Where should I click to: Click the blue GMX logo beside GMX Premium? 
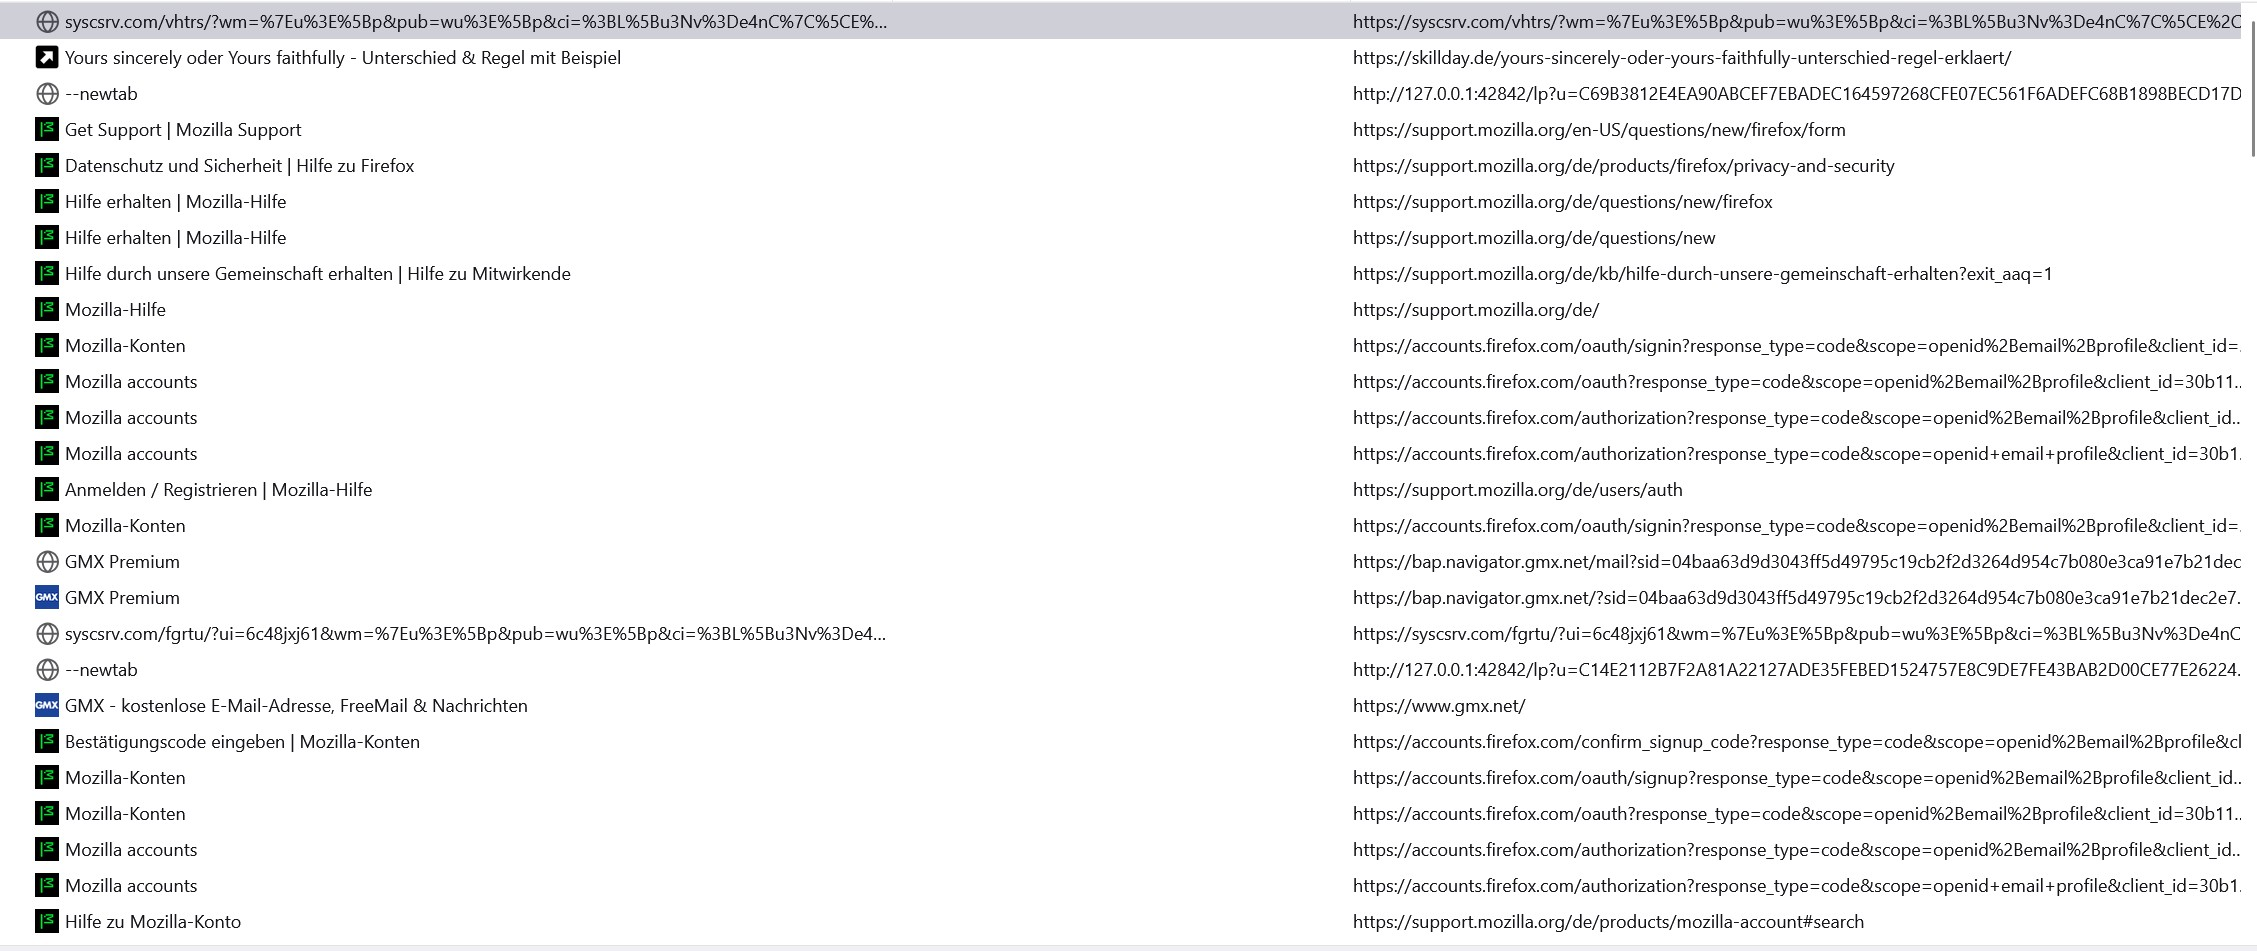pyautogui.click(x=47, y=598)
